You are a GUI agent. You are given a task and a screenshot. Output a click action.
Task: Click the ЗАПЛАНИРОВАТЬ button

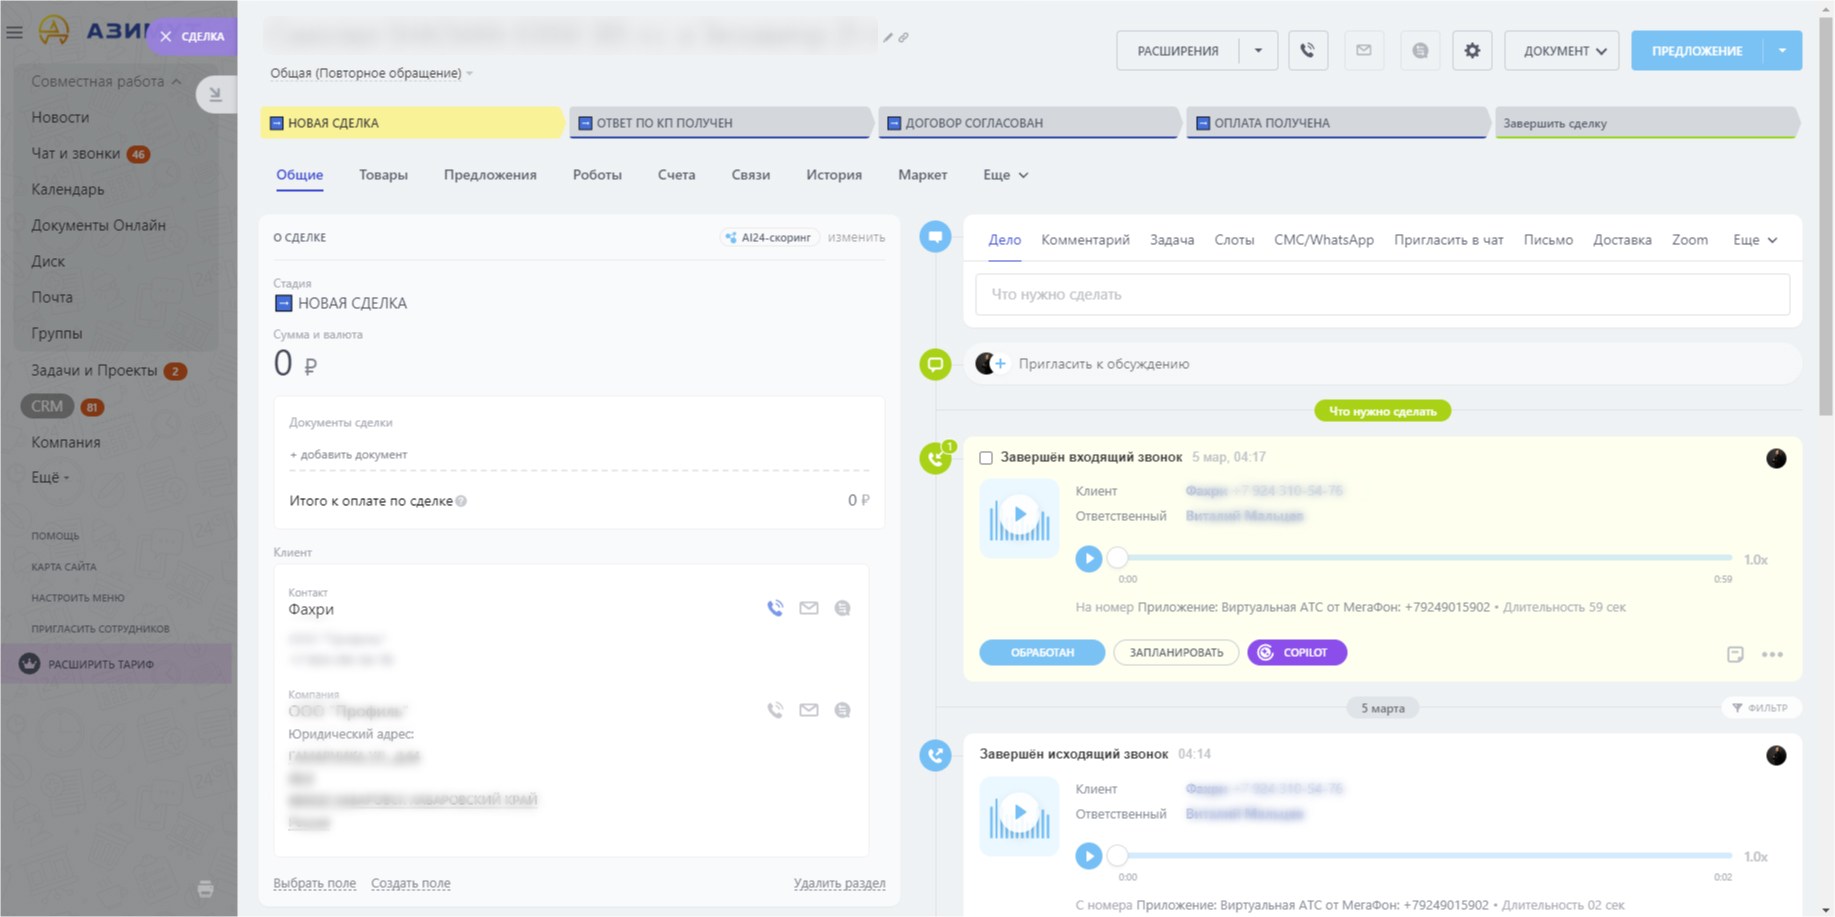tap(1176, 652)
